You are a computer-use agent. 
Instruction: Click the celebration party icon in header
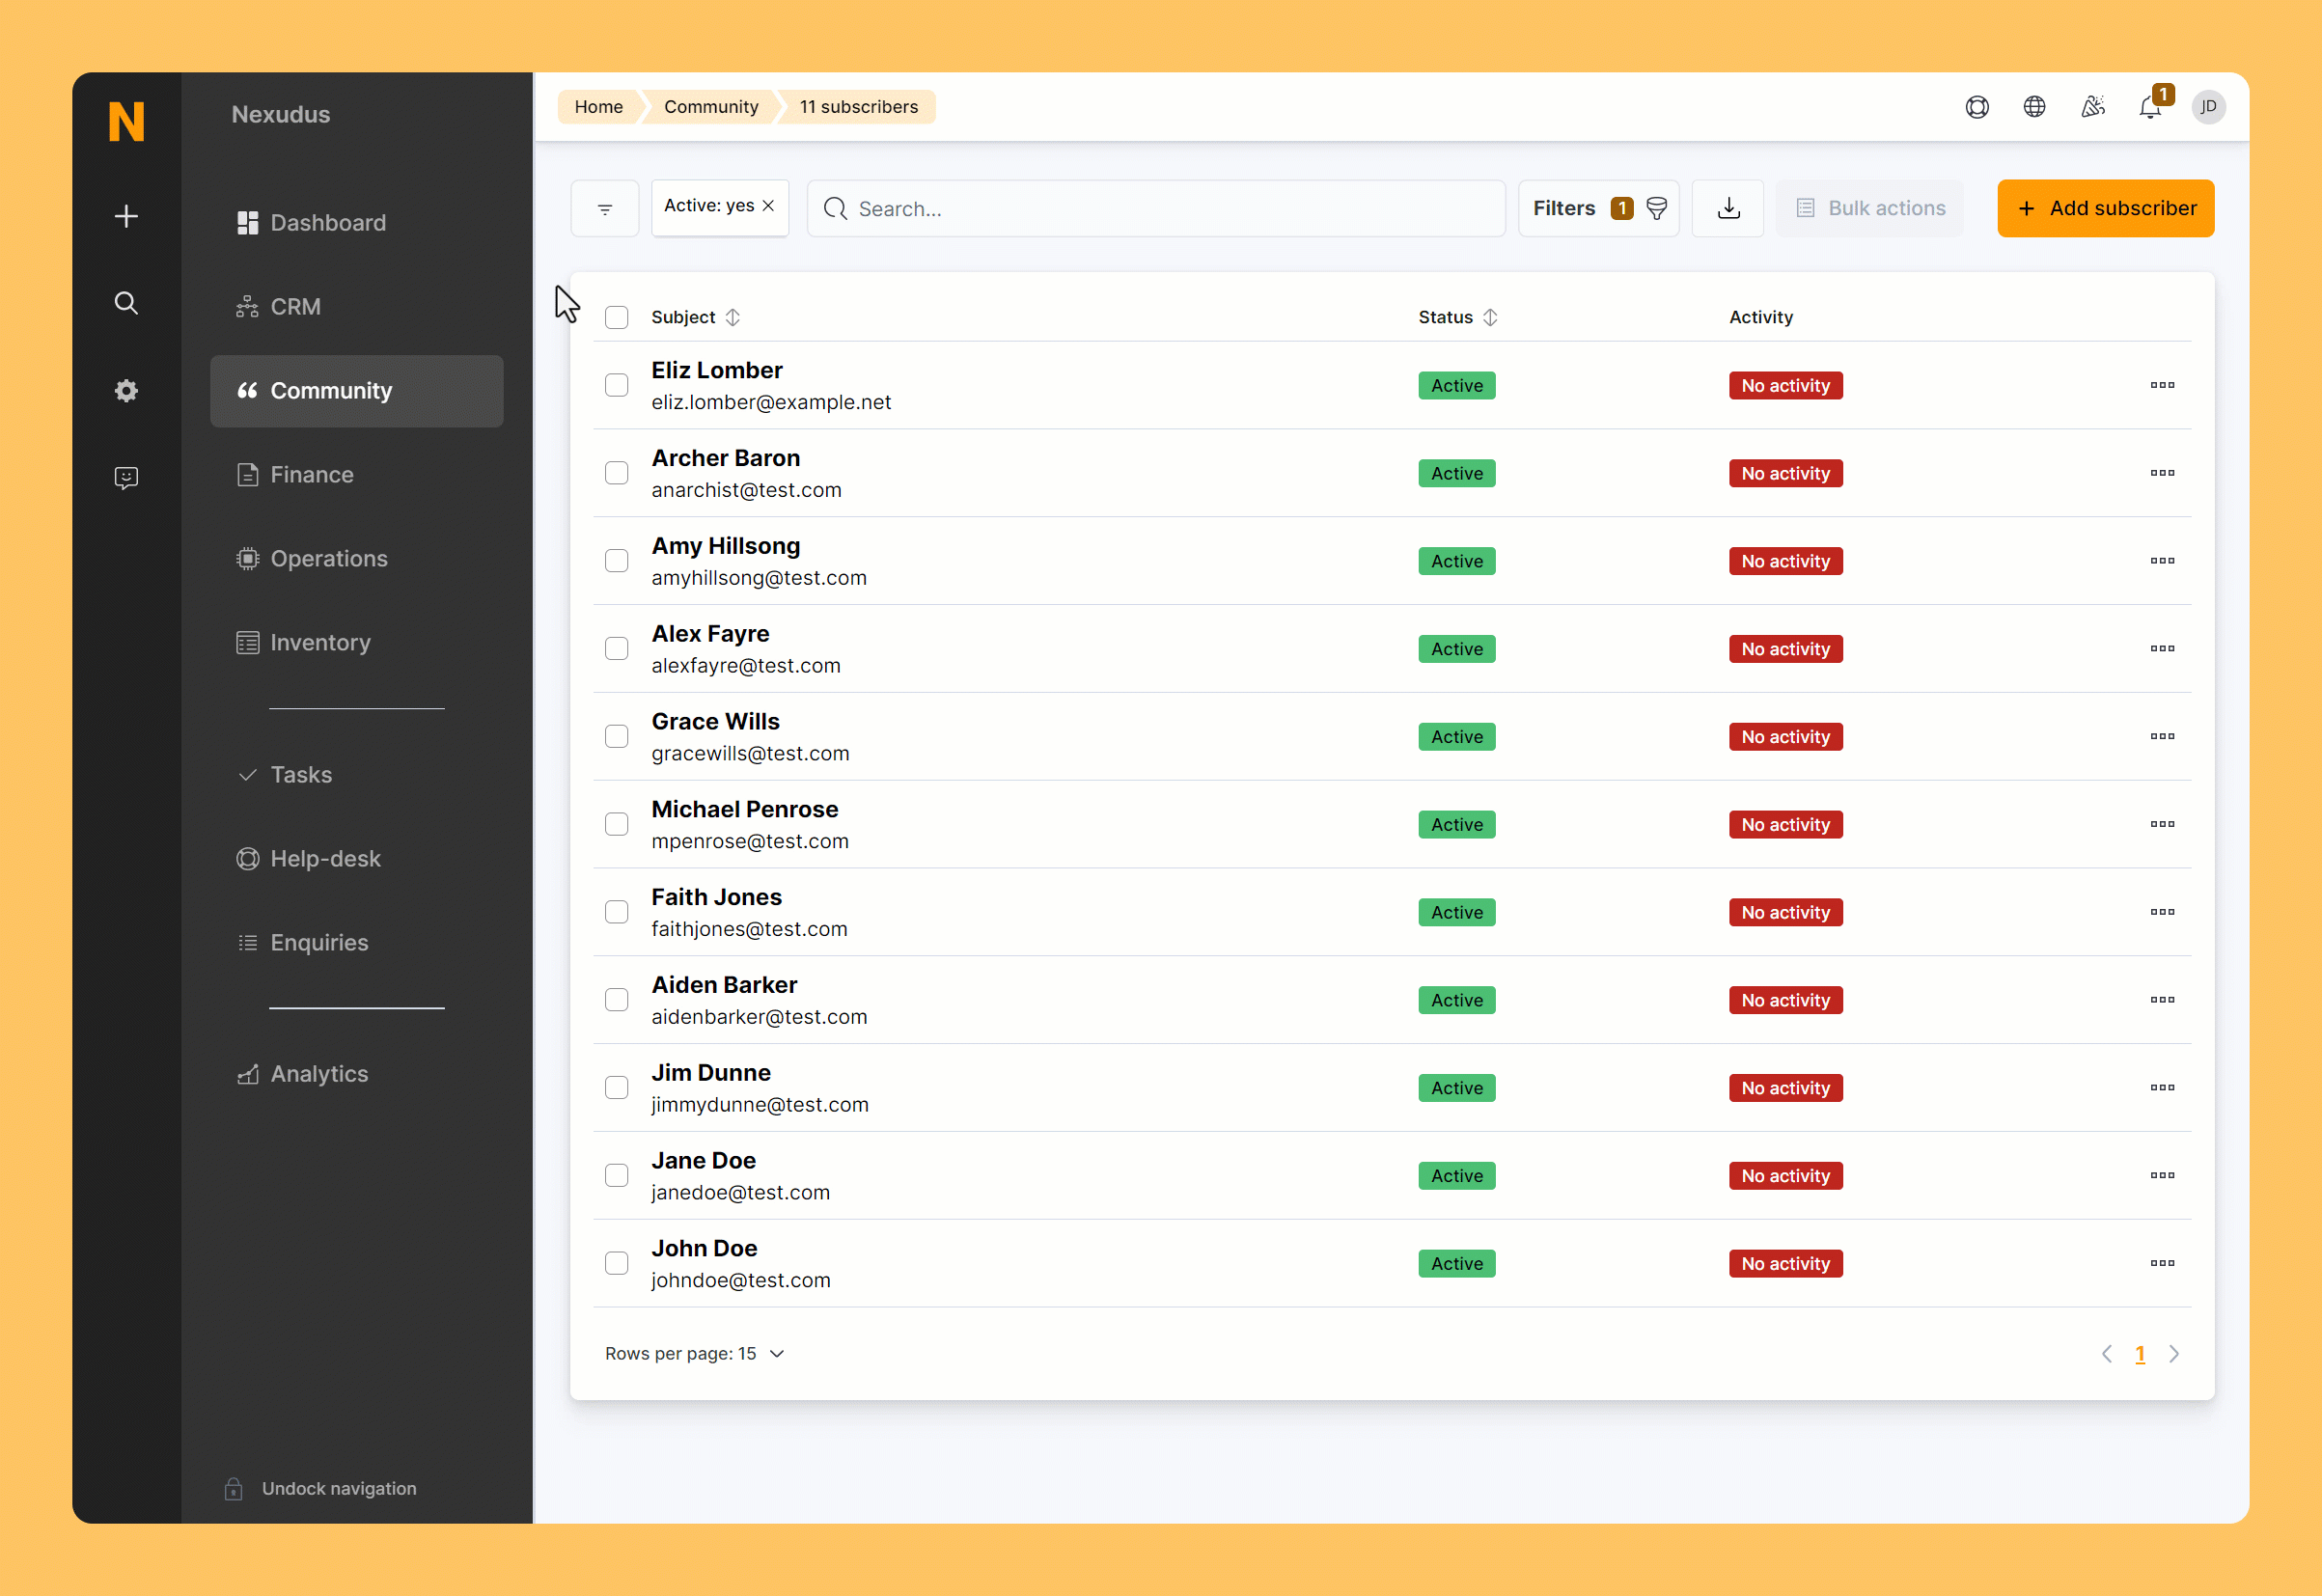tap(2092, 107)
